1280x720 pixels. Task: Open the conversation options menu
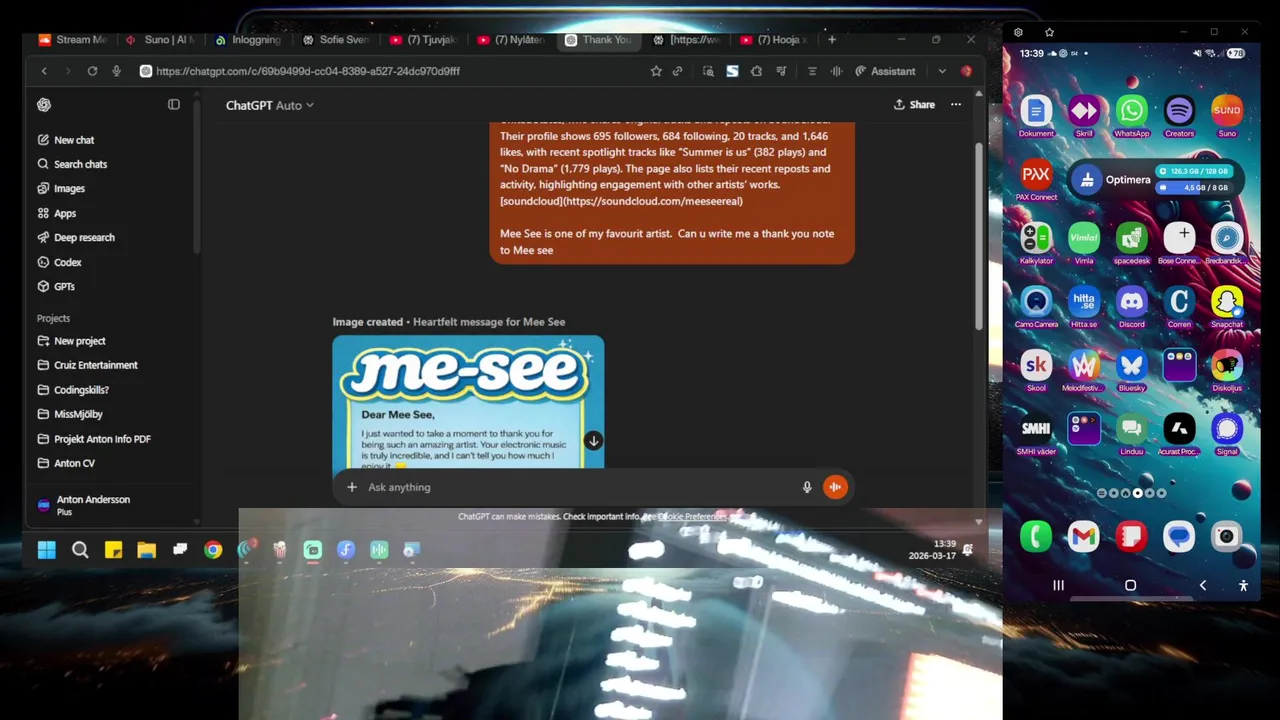tap(956, 104)
